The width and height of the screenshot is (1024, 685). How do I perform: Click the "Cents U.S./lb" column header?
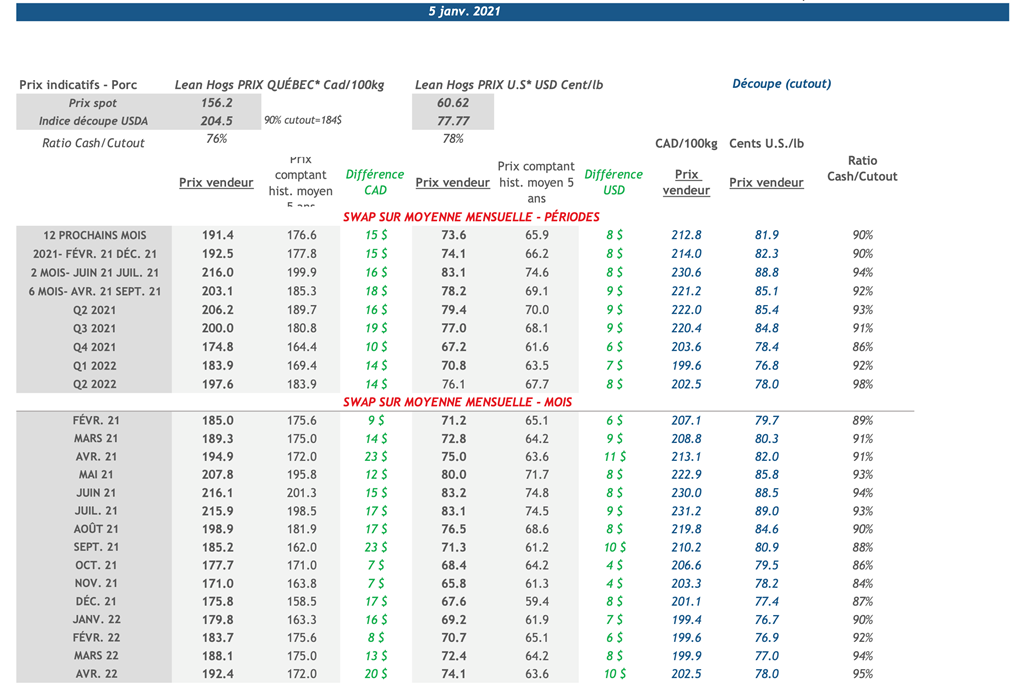766,144
